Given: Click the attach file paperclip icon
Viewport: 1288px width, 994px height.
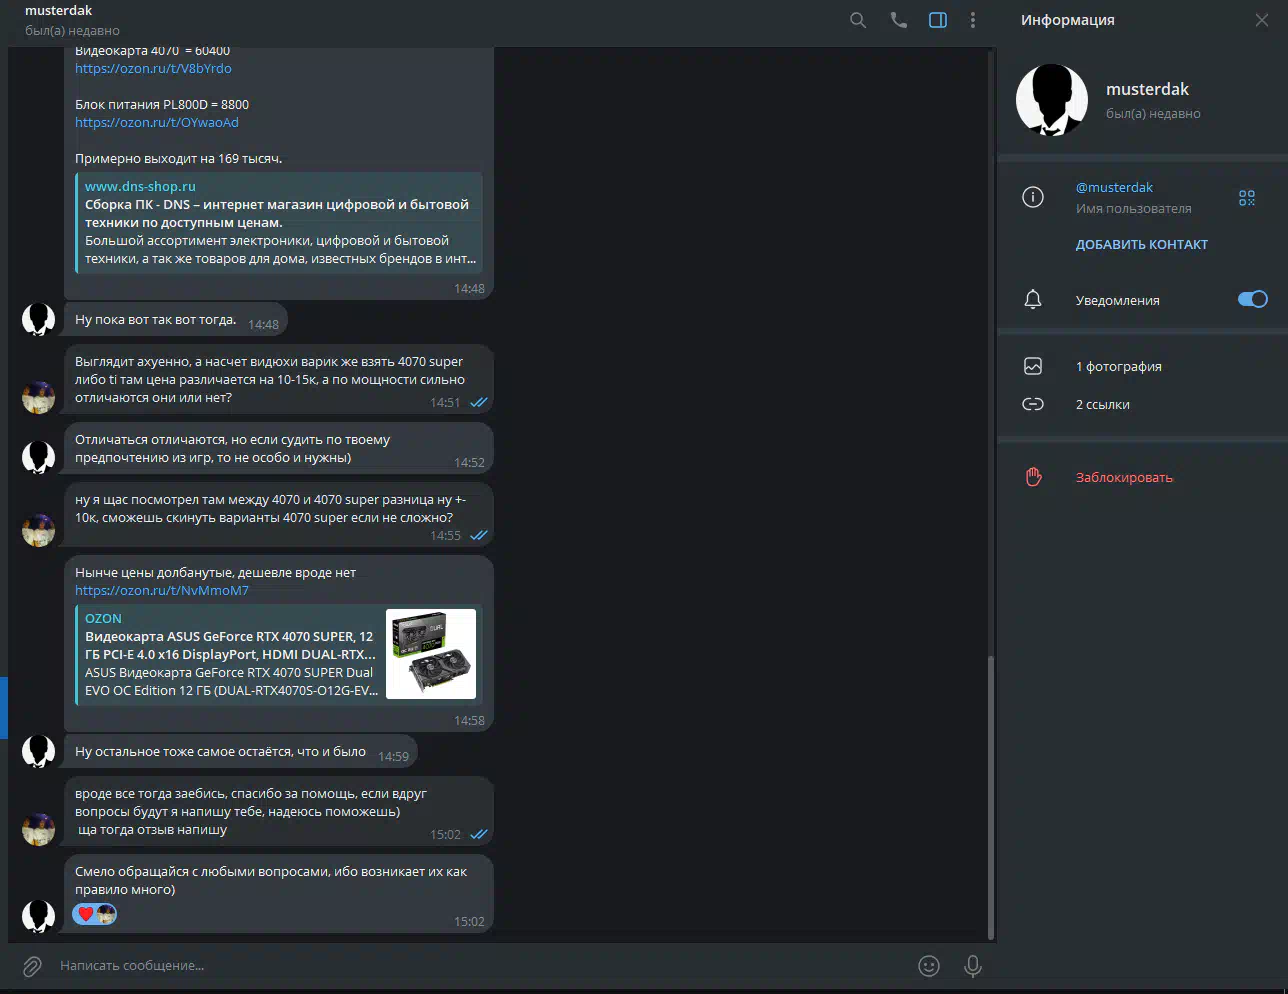Looking at the screenshot, I should pyautogui.click(x=32, y=966).
